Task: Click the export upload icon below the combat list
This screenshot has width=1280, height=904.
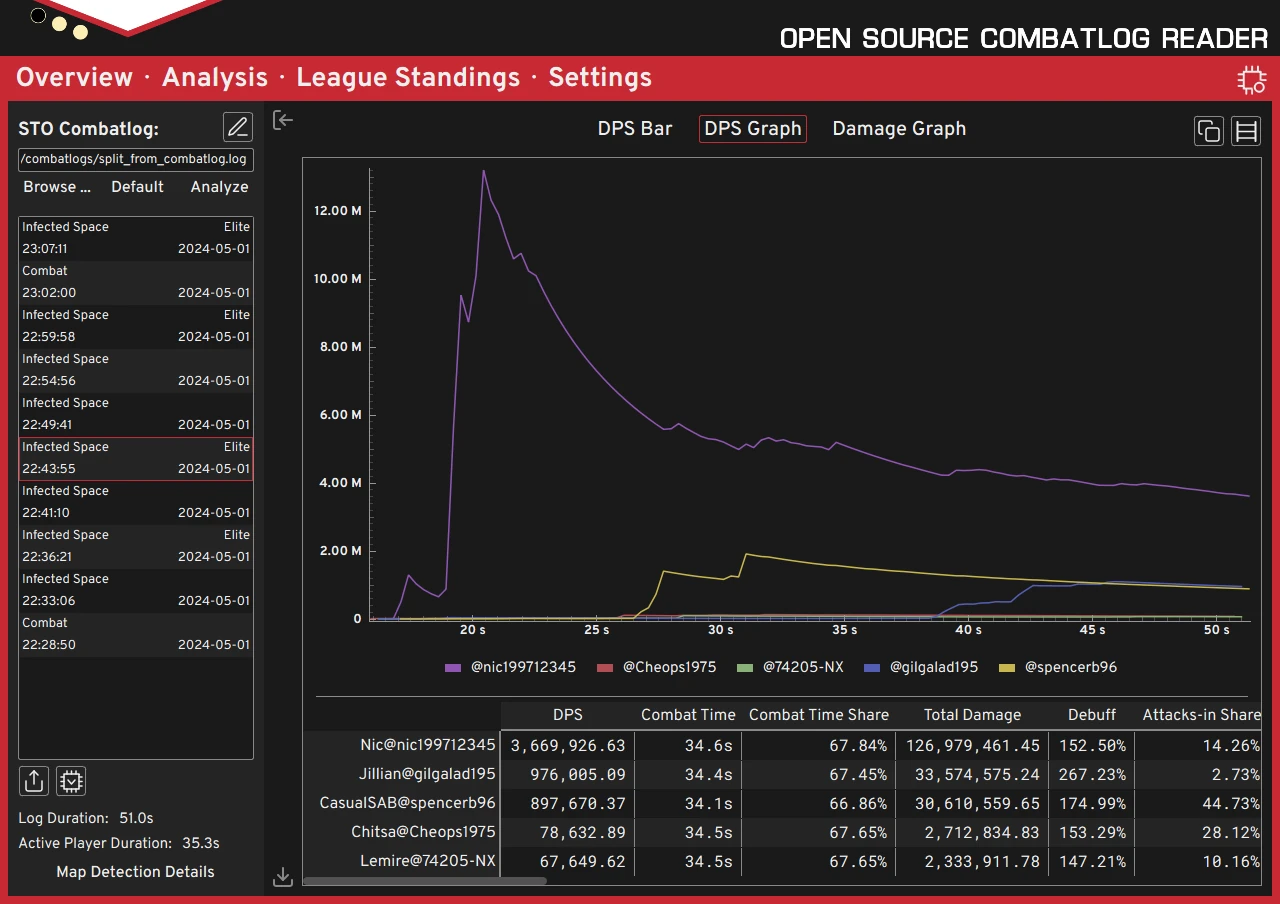Action: [x=33, y=780]
